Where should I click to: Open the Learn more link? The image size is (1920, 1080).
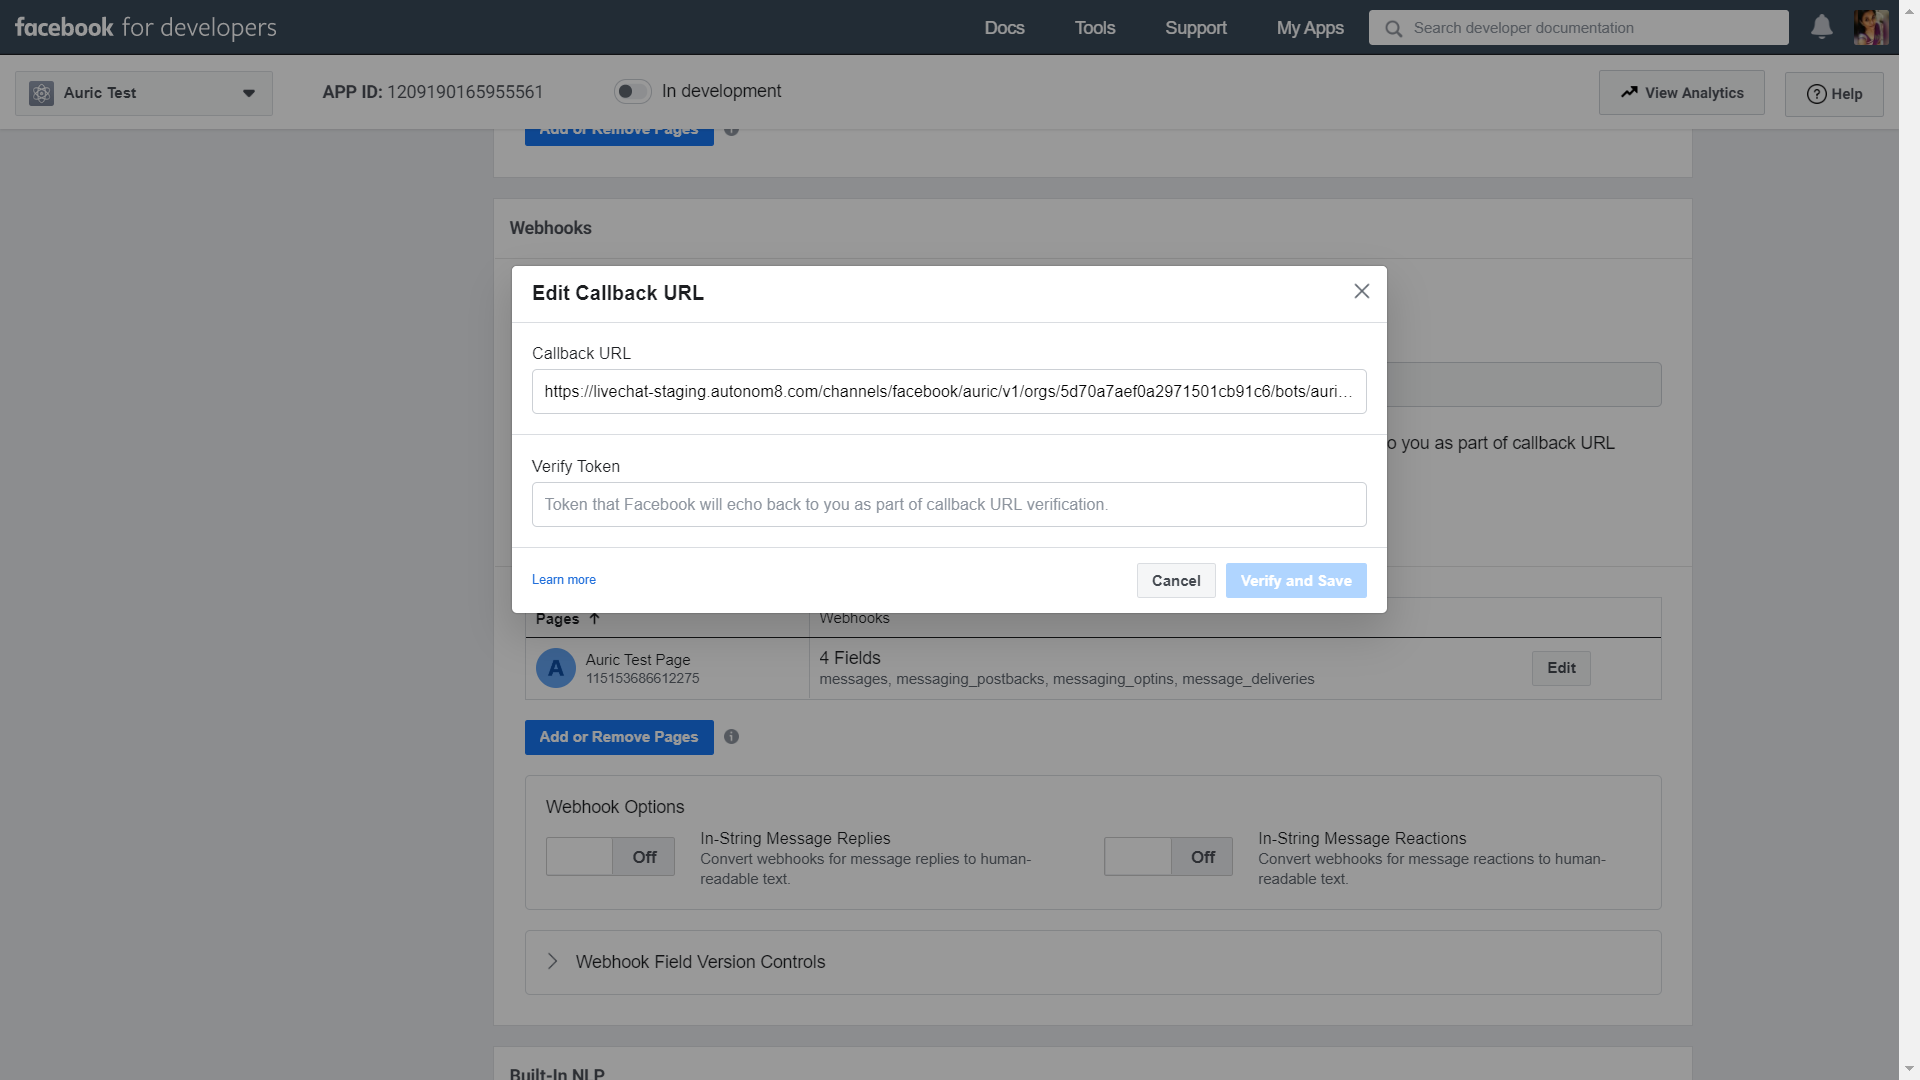pos(564,580)
